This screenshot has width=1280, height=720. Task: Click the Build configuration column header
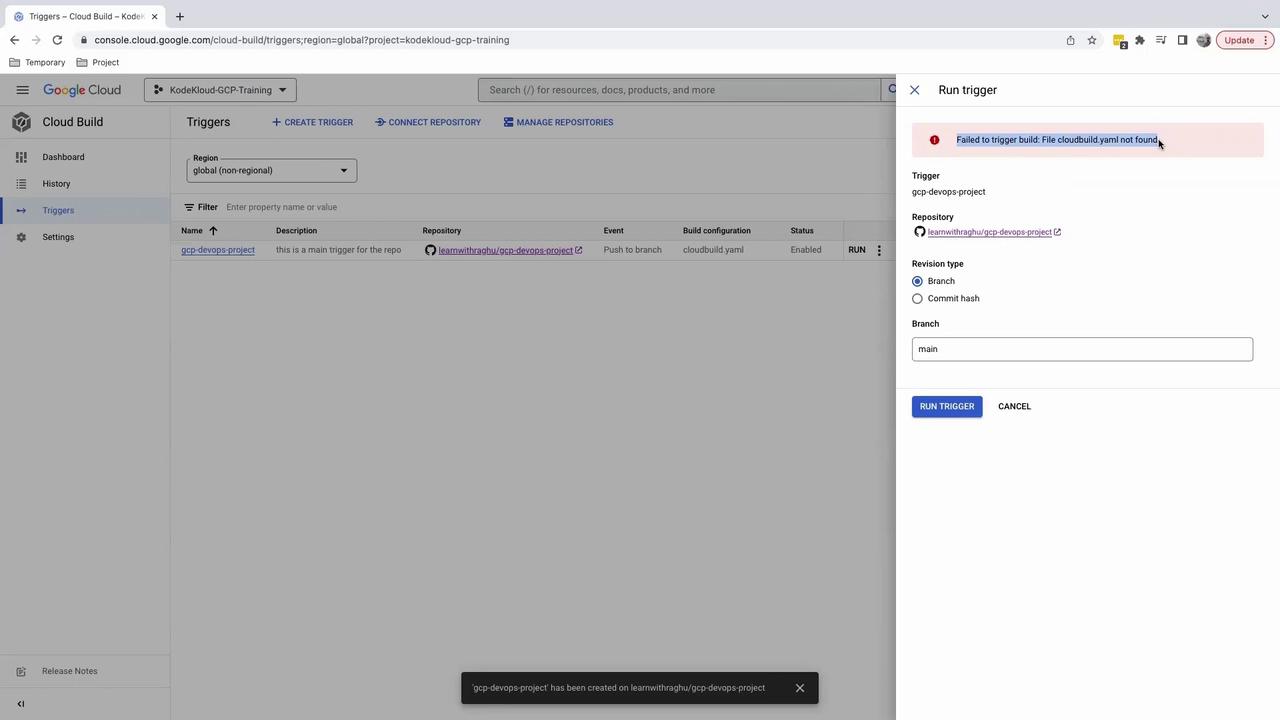pos(716,231)
